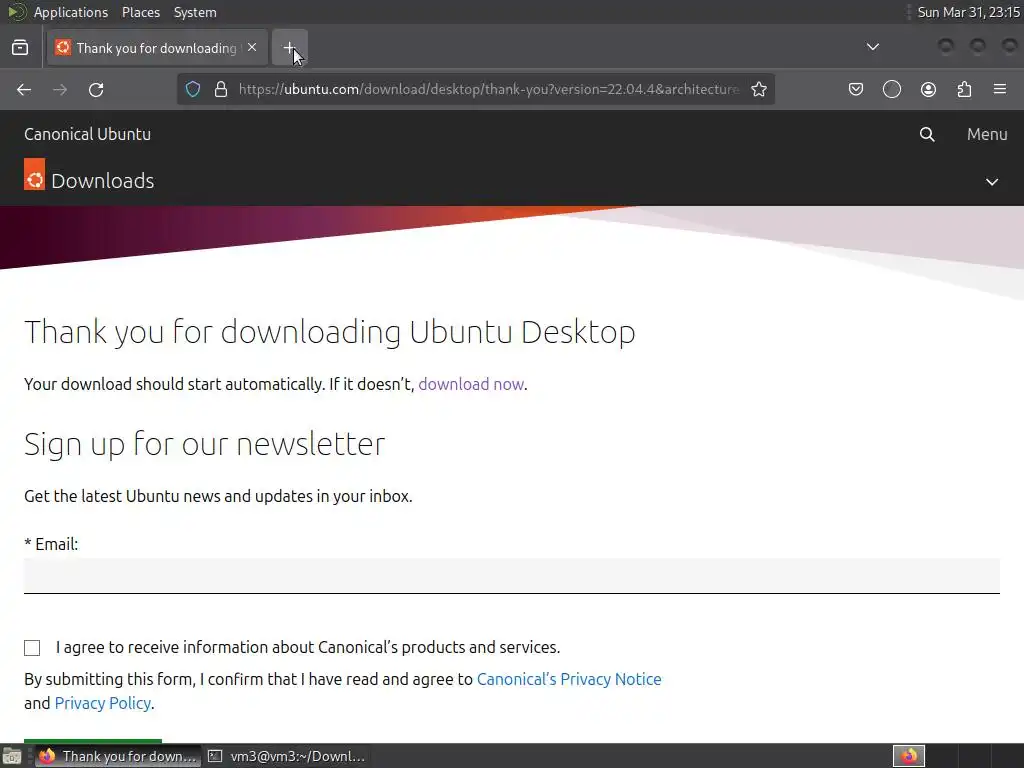The height and width of the screenshot is (768, 1024).
Task: Click the Firefox workspace thumbnail in bottom panel
Action: 909,756
